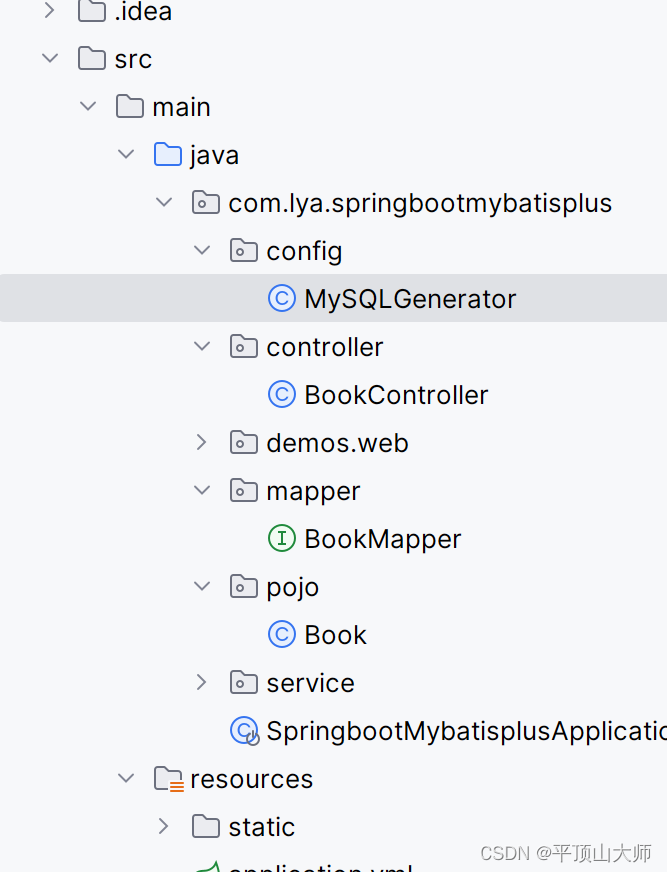Click the java source folder icon
667x872 pixels.
point(168,155)
